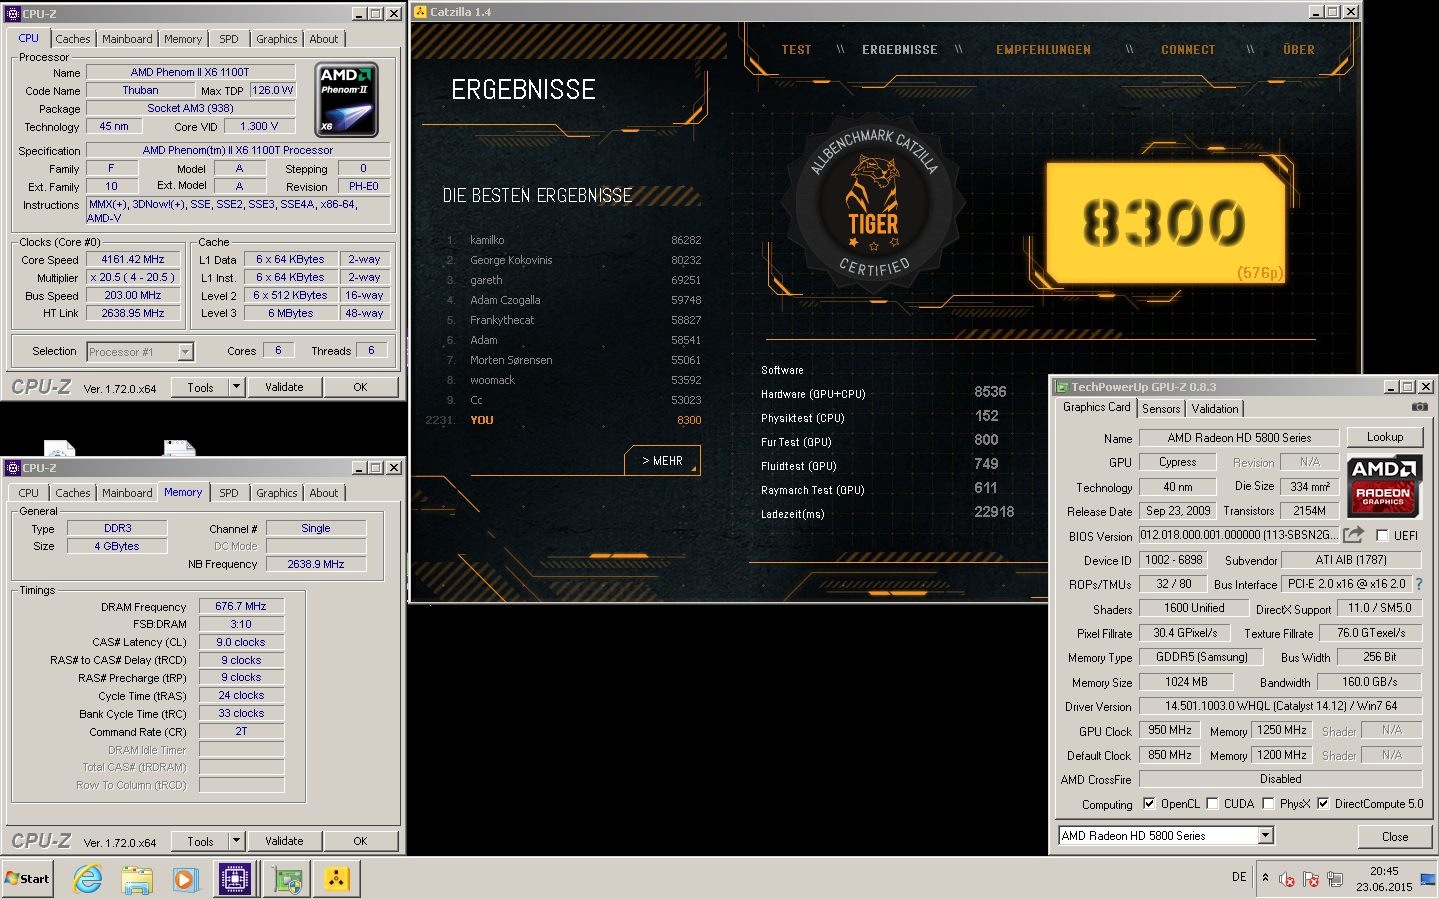1439x899 pixels.
Task: Toggle the UEFI checkbox in GPU-Z
Action: [x=1382, y=536]
